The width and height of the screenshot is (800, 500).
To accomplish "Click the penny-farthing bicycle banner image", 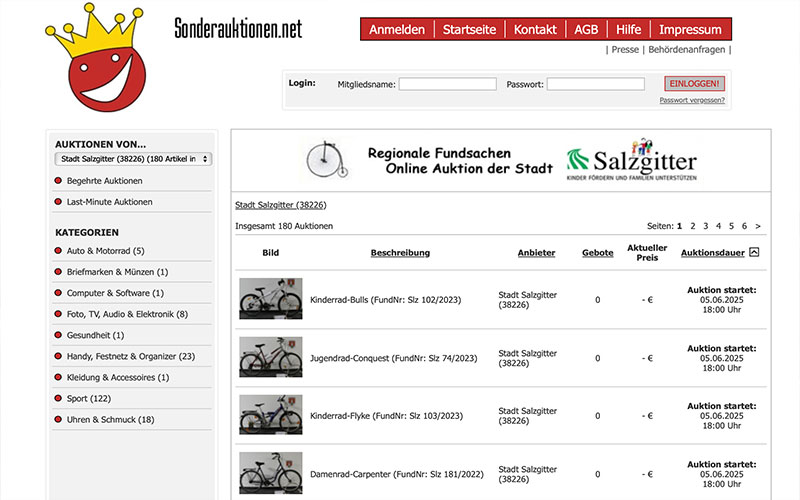I will point(327,160).
